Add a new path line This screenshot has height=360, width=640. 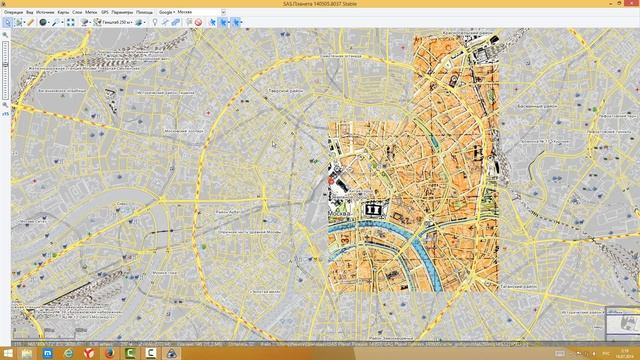[x=165, y=22]
